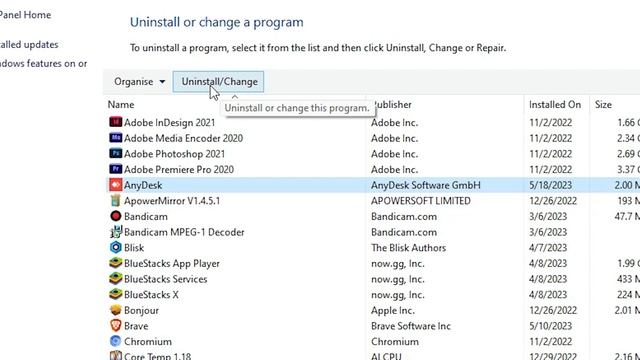Sort programs by Publisher column header
Image resolution: width=640 pixels, height=360 pixels.
point(393,105)
